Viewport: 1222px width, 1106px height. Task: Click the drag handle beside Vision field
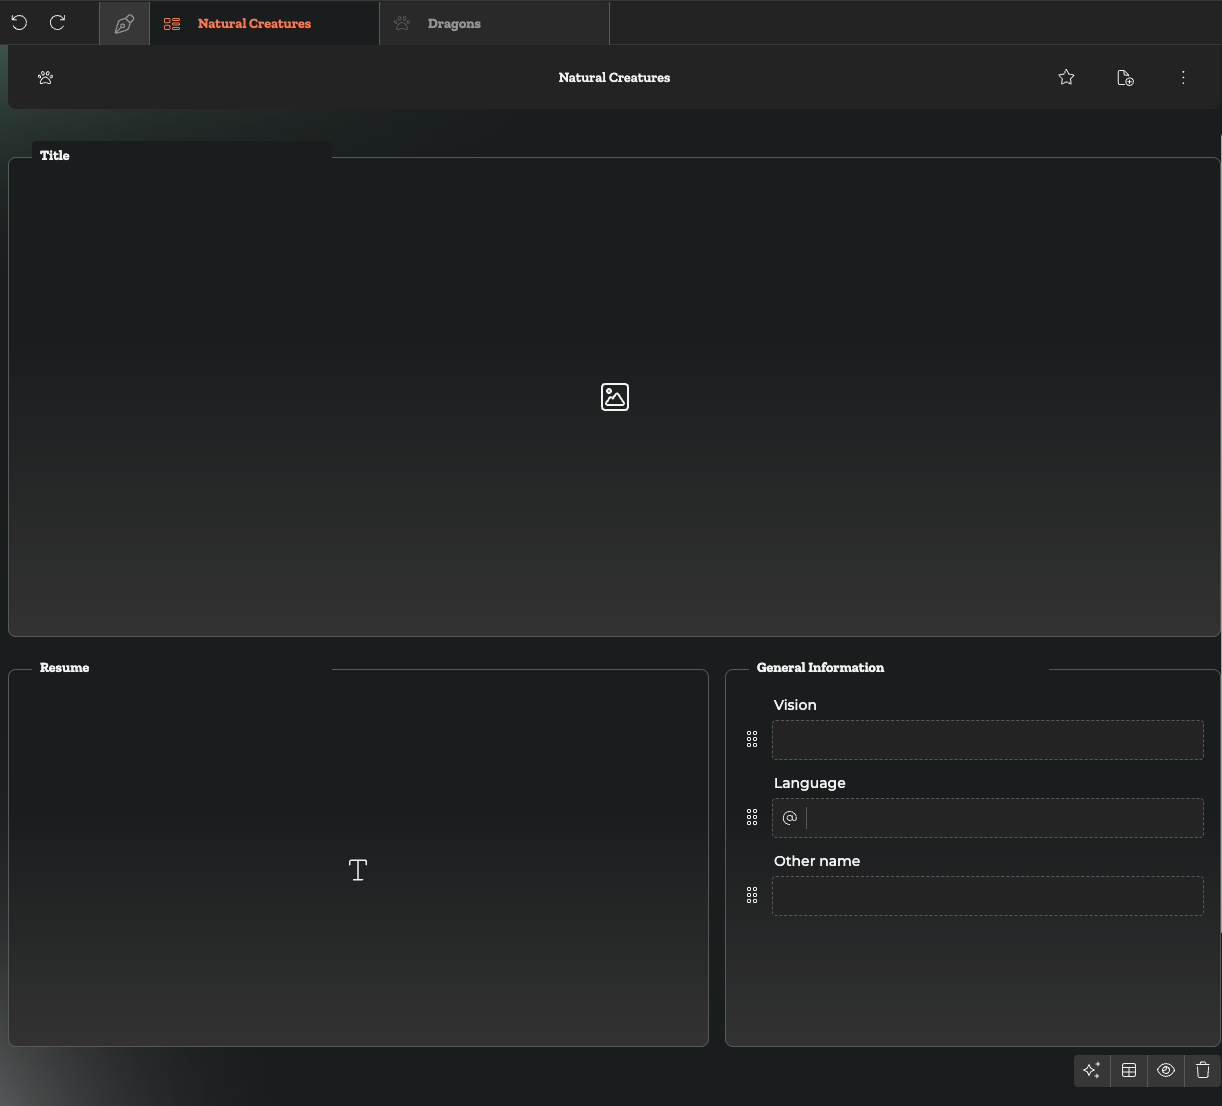(752, 739)
